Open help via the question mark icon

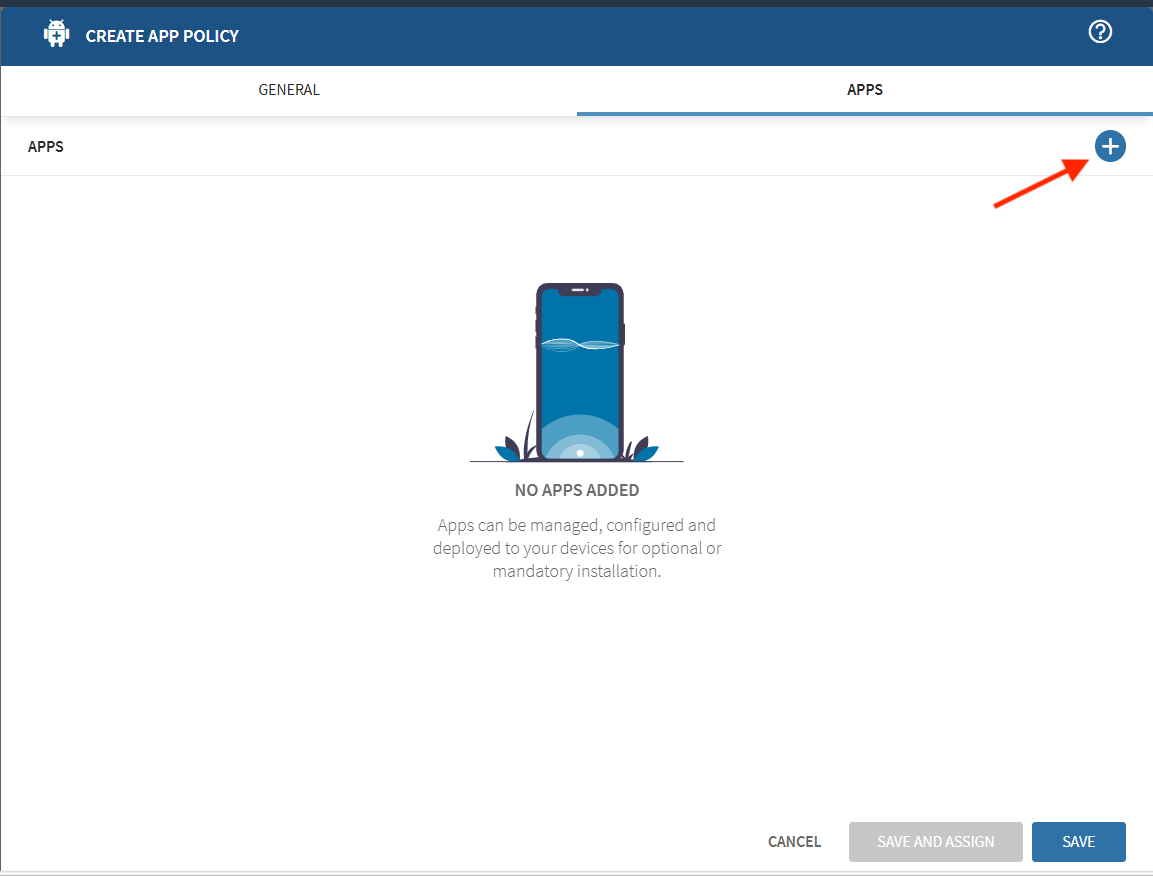(1100, 32)
